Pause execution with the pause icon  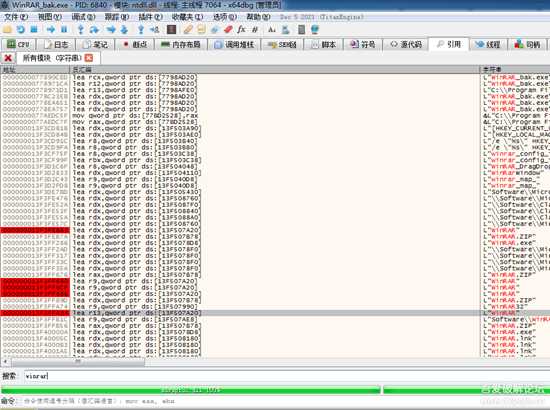[64, 30]
